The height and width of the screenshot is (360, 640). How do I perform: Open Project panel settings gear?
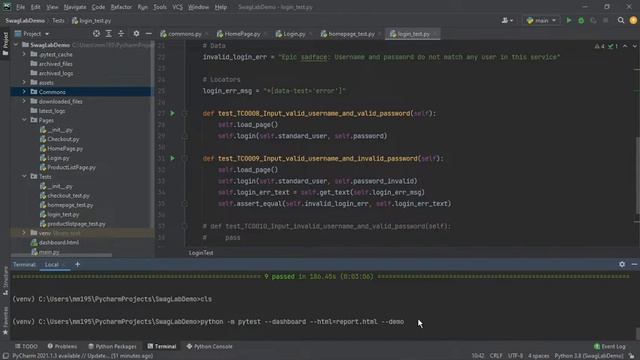pyautogui.click(x=136, y=34)
